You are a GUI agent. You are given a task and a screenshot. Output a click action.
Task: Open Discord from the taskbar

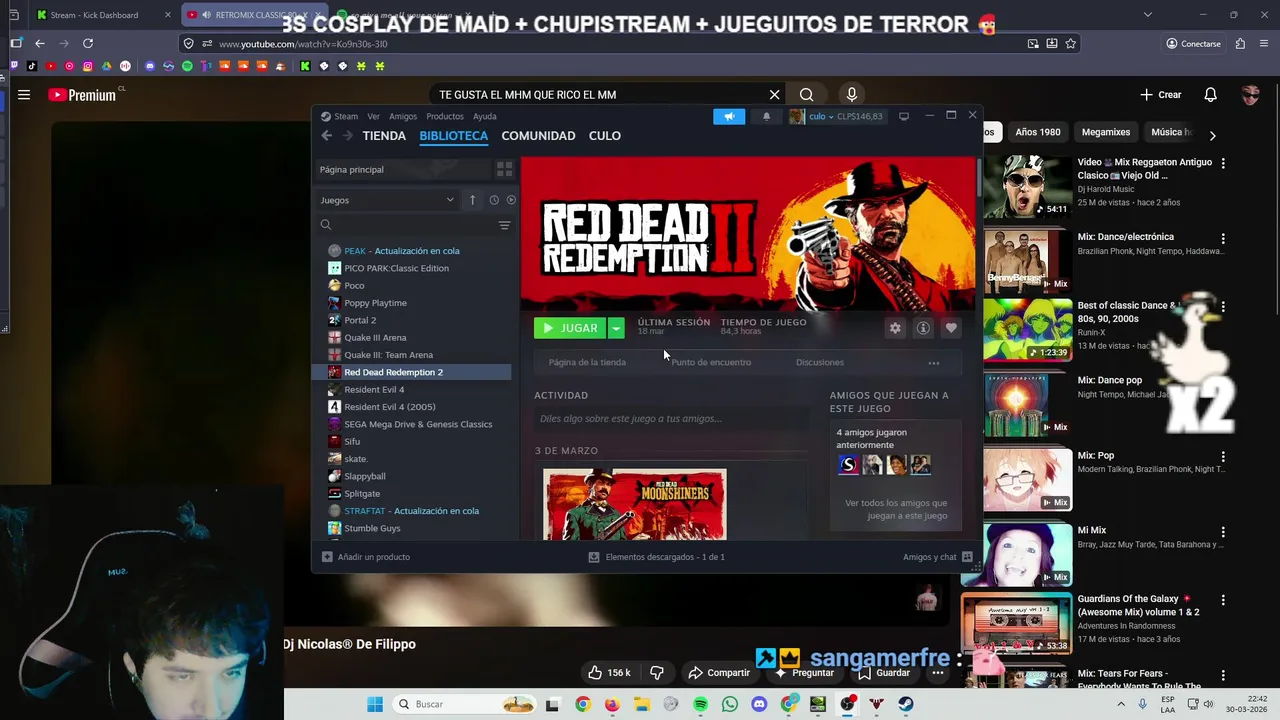click(x=759, y=704)
